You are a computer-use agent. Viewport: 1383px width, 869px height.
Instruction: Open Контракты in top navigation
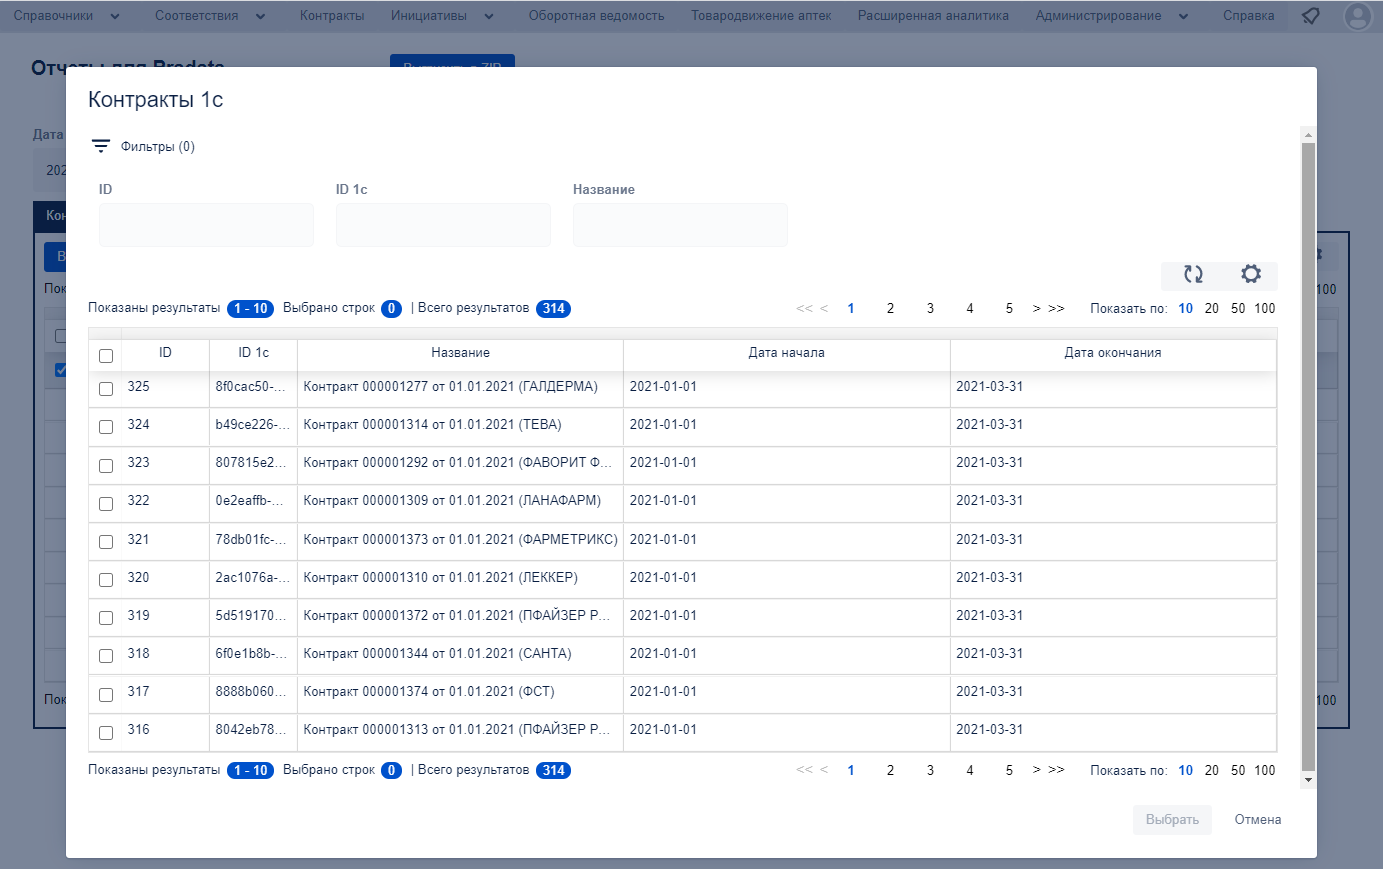click(332, 16)
